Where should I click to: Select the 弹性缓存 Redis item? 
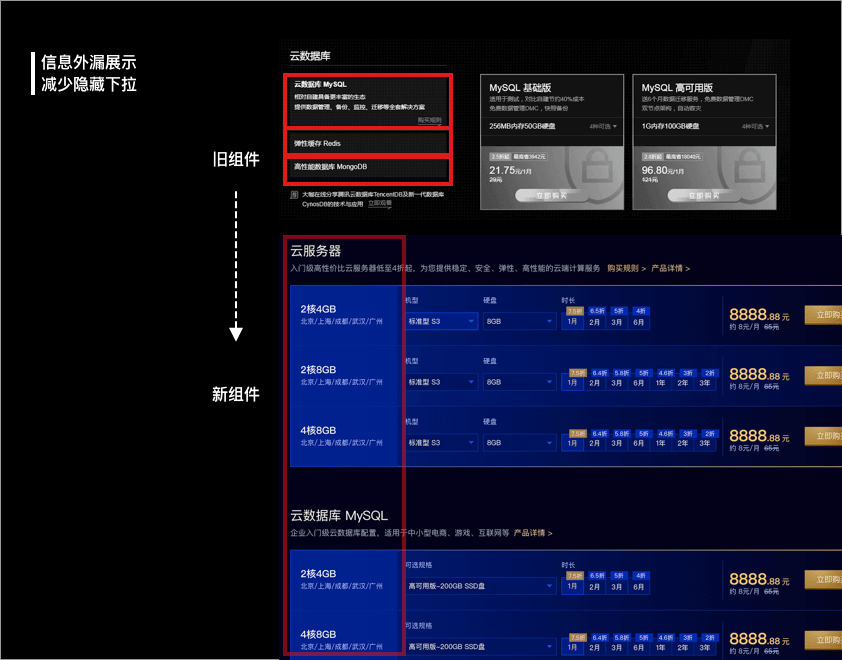(368, 144)
